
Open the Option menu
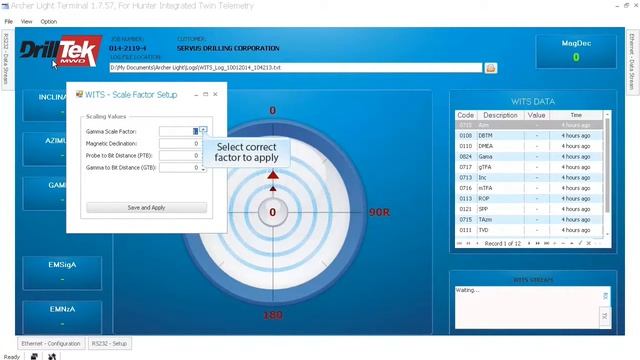49,21
